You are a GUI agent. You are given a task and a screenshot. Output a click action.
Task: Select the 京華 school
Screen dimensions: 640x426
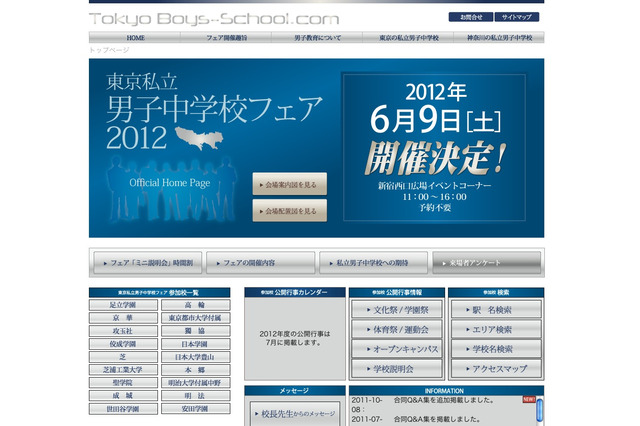click(x=123, y=318)
